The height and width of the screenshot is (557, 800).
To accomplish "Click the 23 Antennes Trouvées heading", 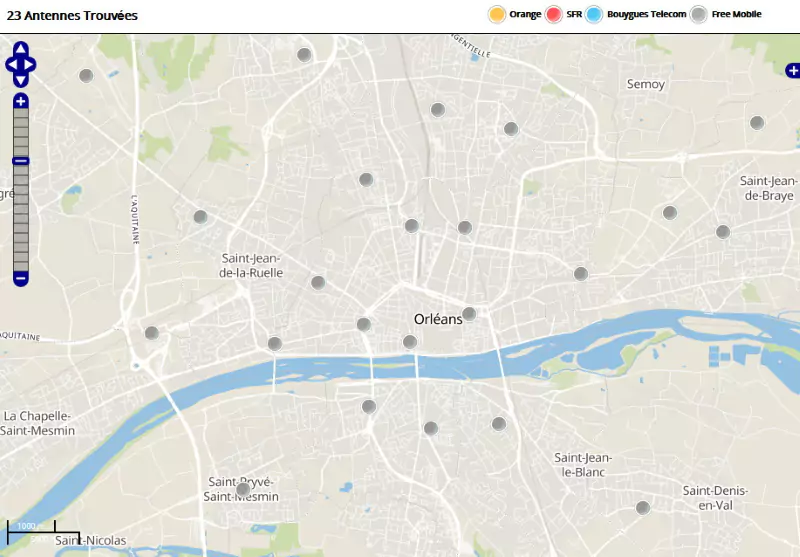I will click(x=72, y=16).
